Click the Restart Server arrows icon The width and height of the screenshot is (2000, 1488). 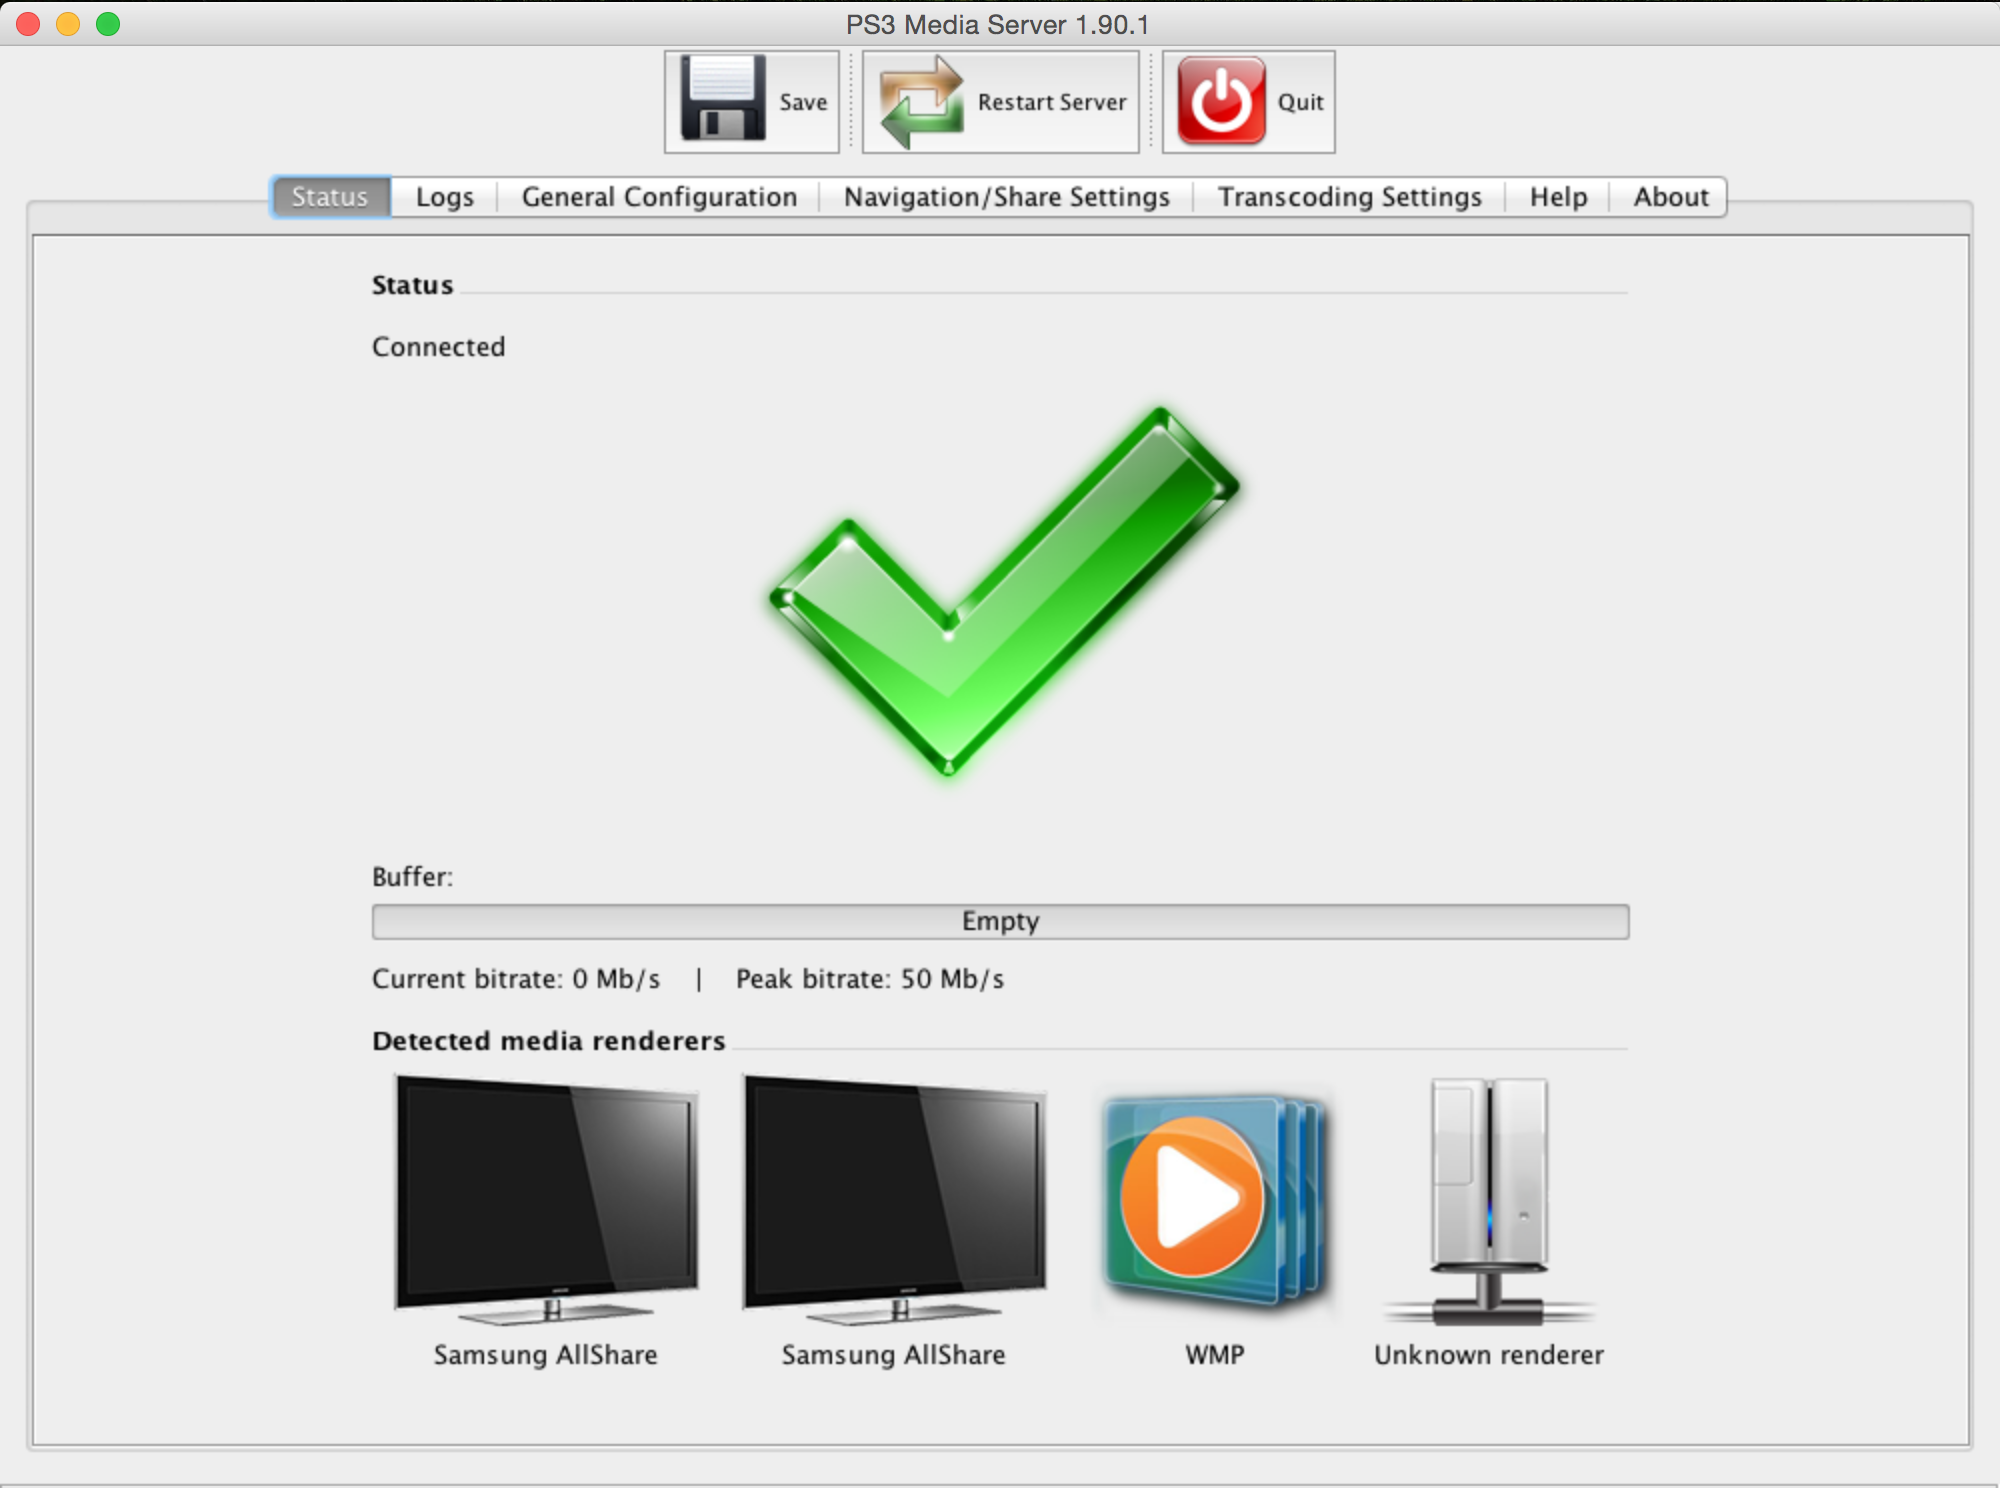(x=921, y=101)
